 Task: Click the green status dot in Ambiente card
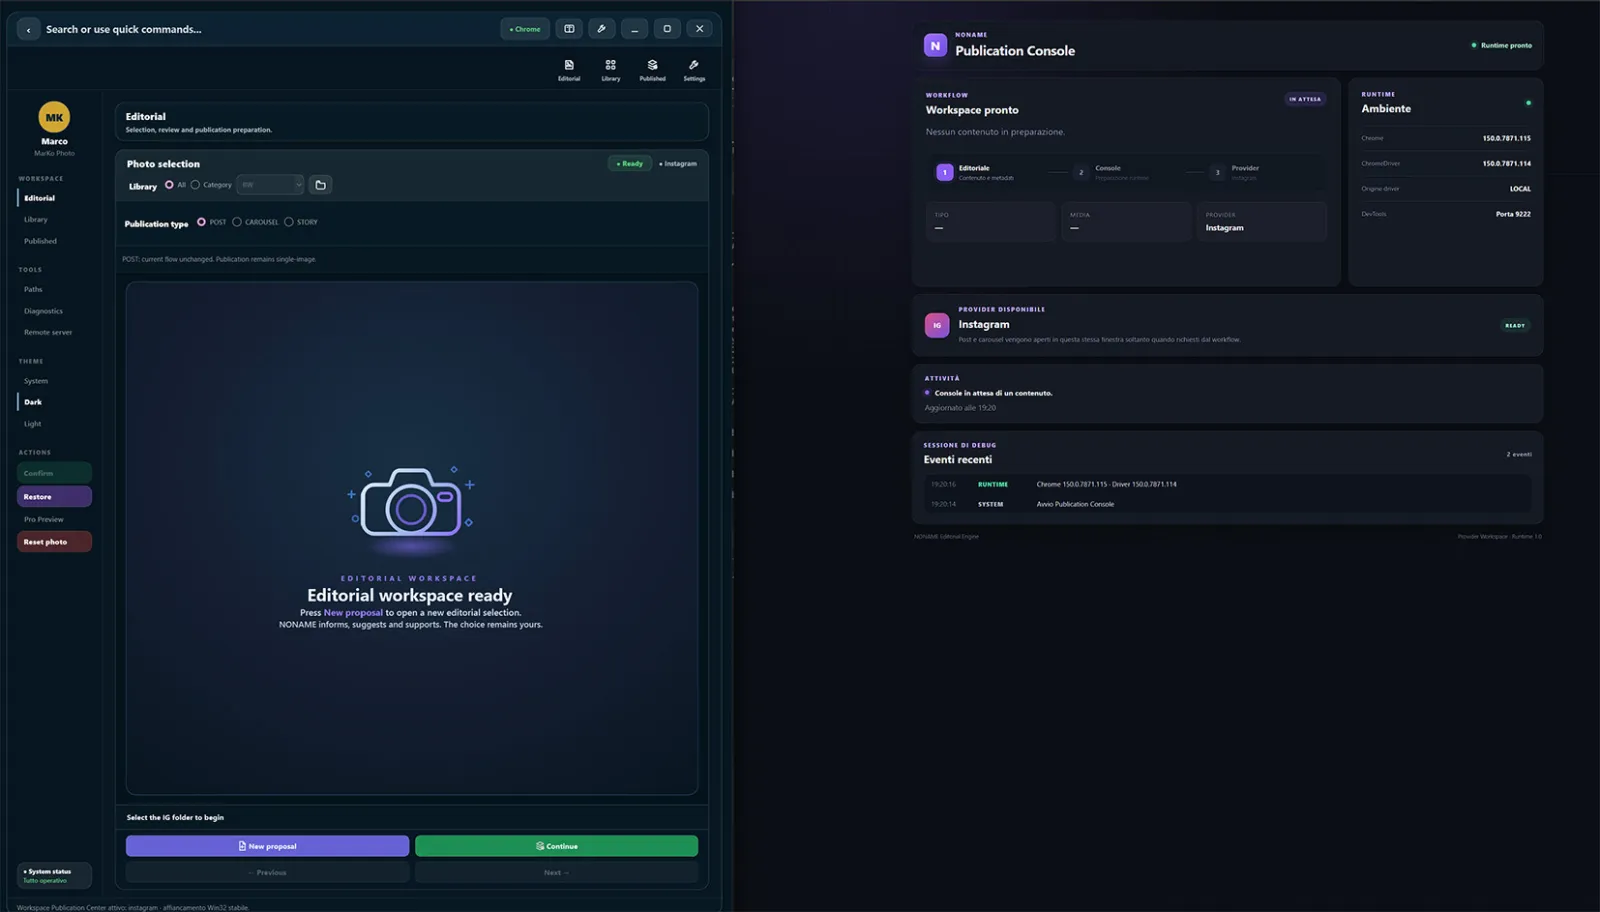1528,103
